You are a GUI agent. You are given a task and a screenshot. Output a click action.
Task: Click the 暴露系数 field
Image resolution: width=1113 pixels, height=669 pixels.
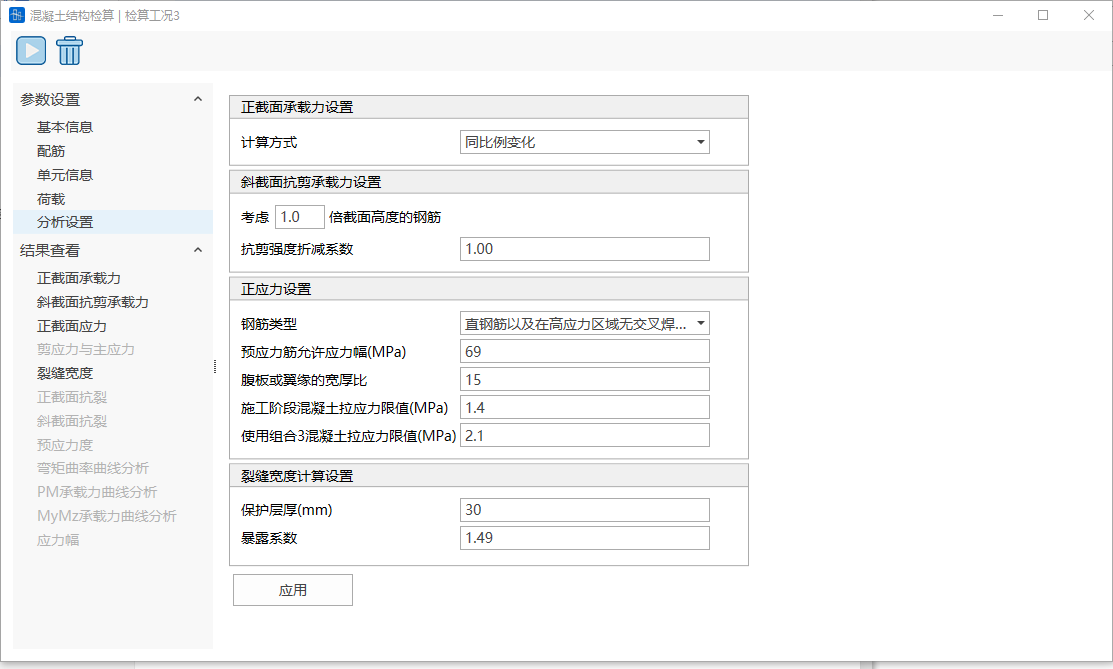pyautogui.click(x=584, y=538)
